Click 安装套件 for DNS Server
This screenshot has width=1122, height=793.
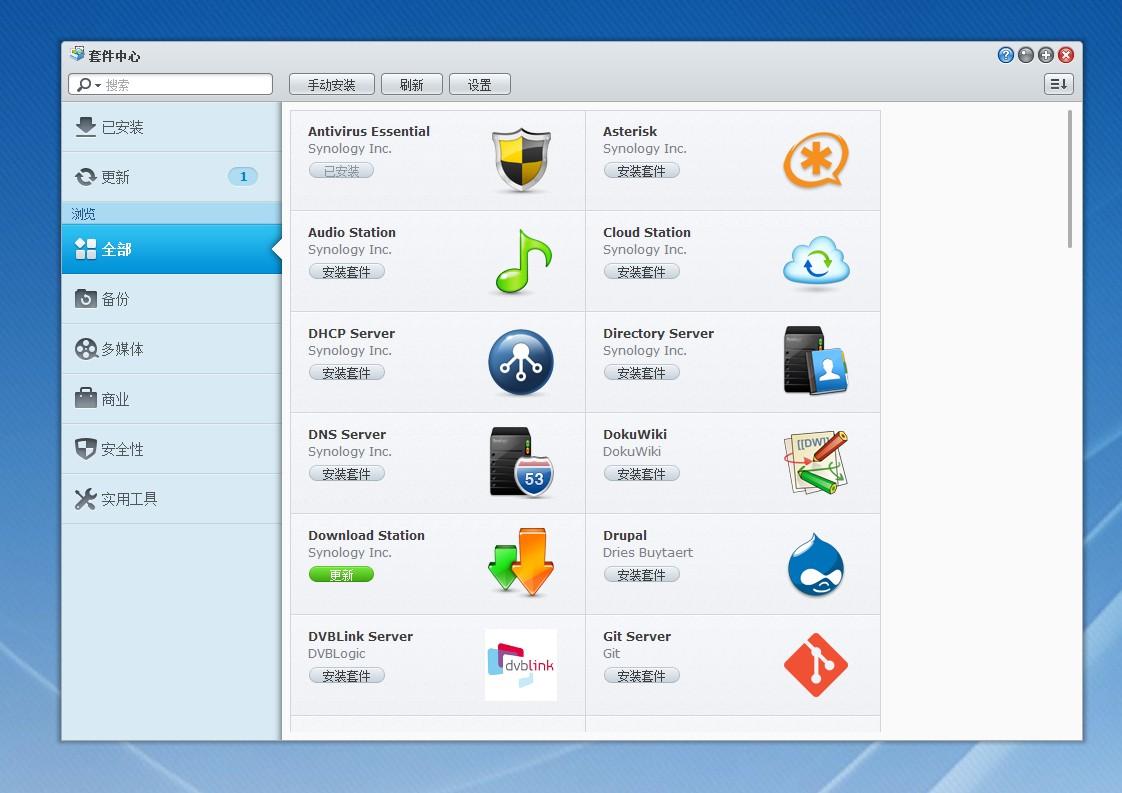pyautogui.click(x=346, y=473)
